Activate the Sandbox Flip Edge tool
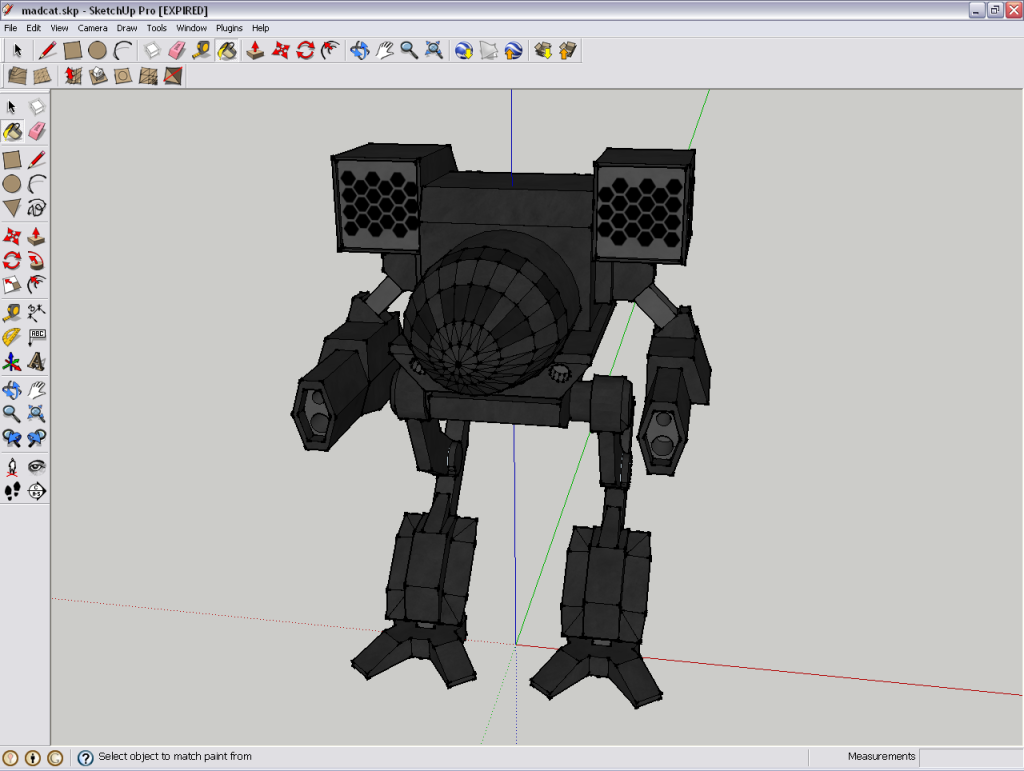The width and height of the screenshot is (1024, 771). tap(172, 76)
